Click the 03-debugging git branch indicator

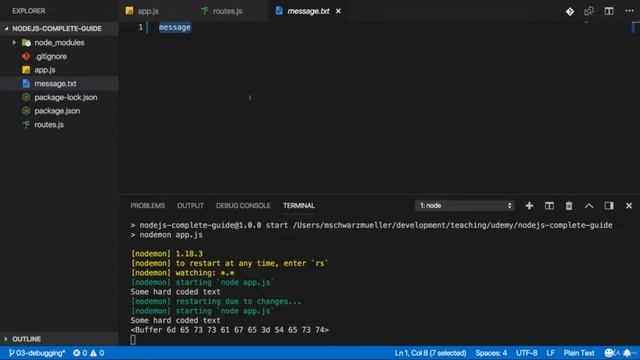point(37,353)
